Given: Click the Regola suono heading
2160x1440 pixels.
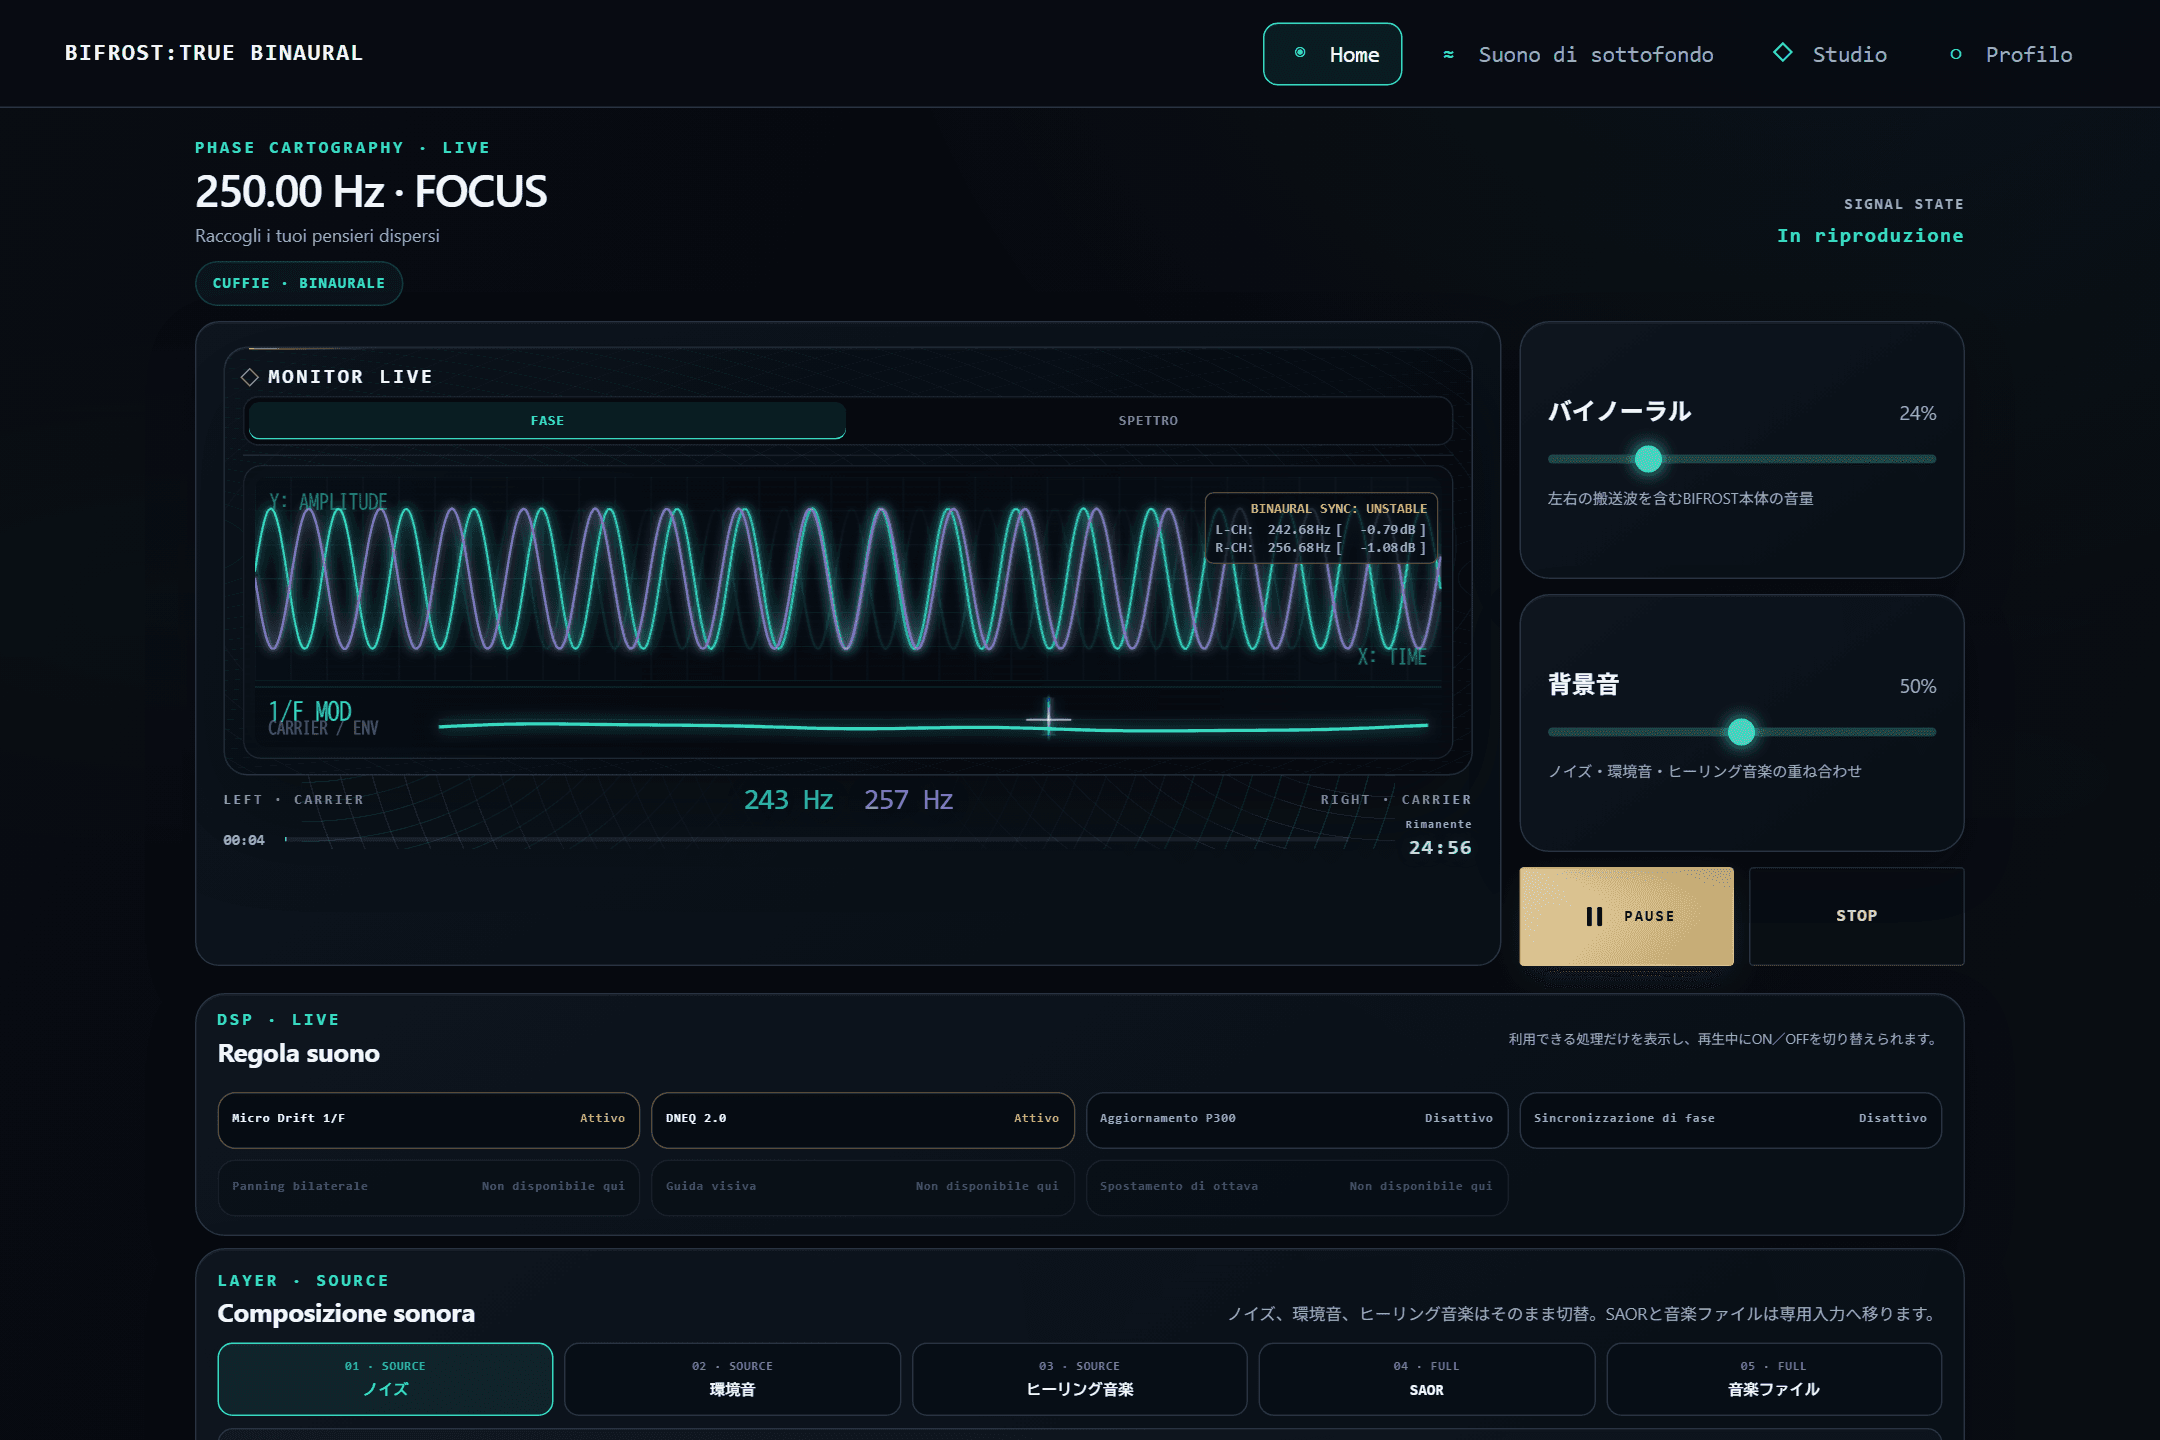Looking at the screenshot, I should tap(299, 1054).
